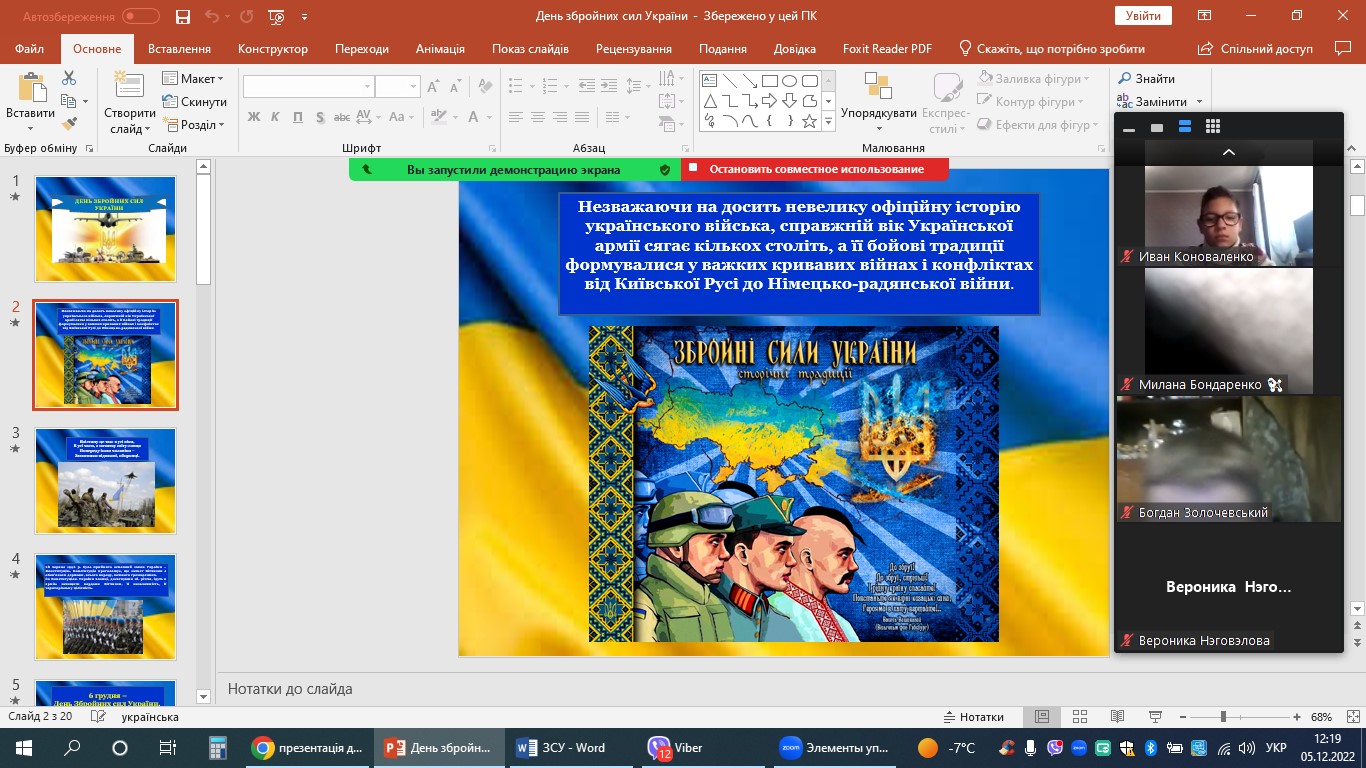
Task: Apply text shadow with the S button
Action: tap(320, 117)
